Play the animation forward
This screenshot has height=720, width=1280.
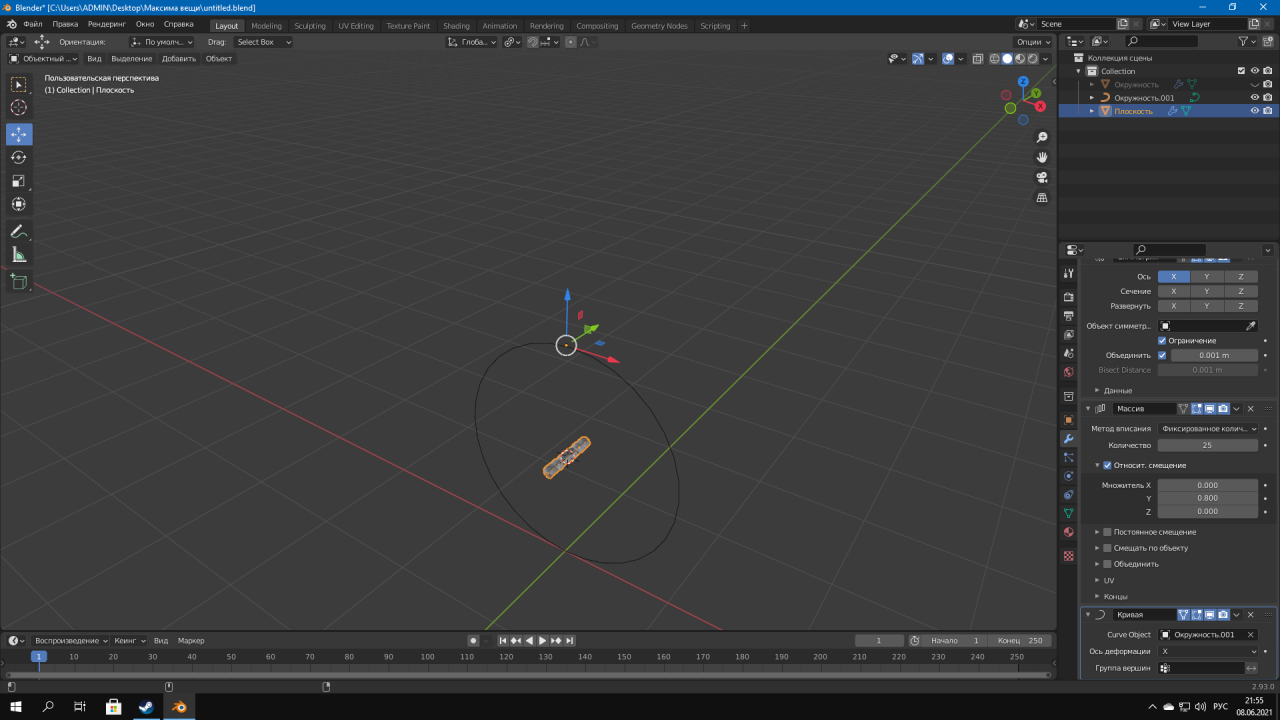click(x=542, y=640)
